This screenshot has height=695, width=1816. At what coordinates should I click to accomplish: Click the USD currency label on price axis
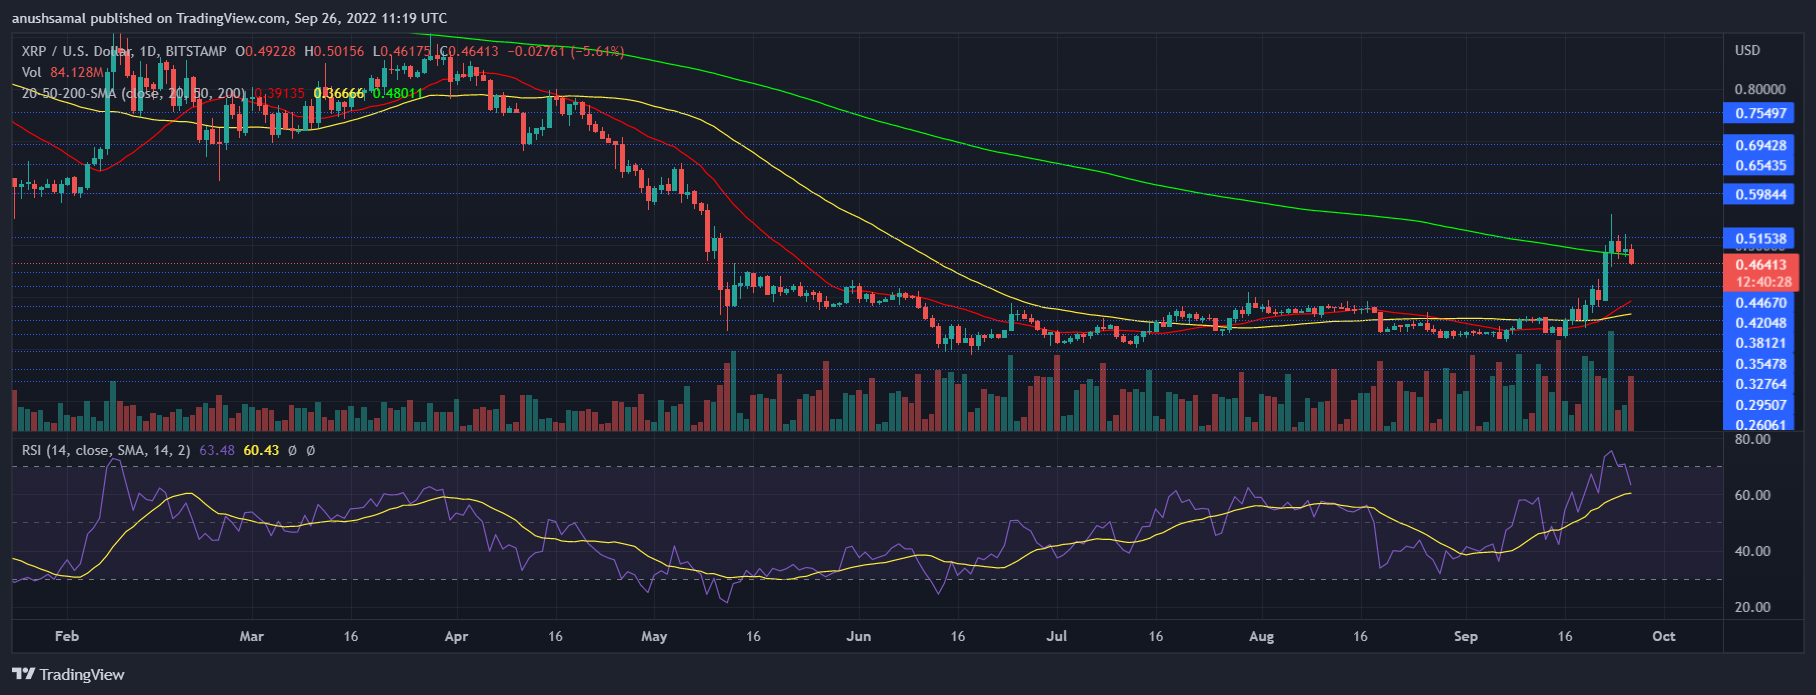click(x=1748, y=50)
